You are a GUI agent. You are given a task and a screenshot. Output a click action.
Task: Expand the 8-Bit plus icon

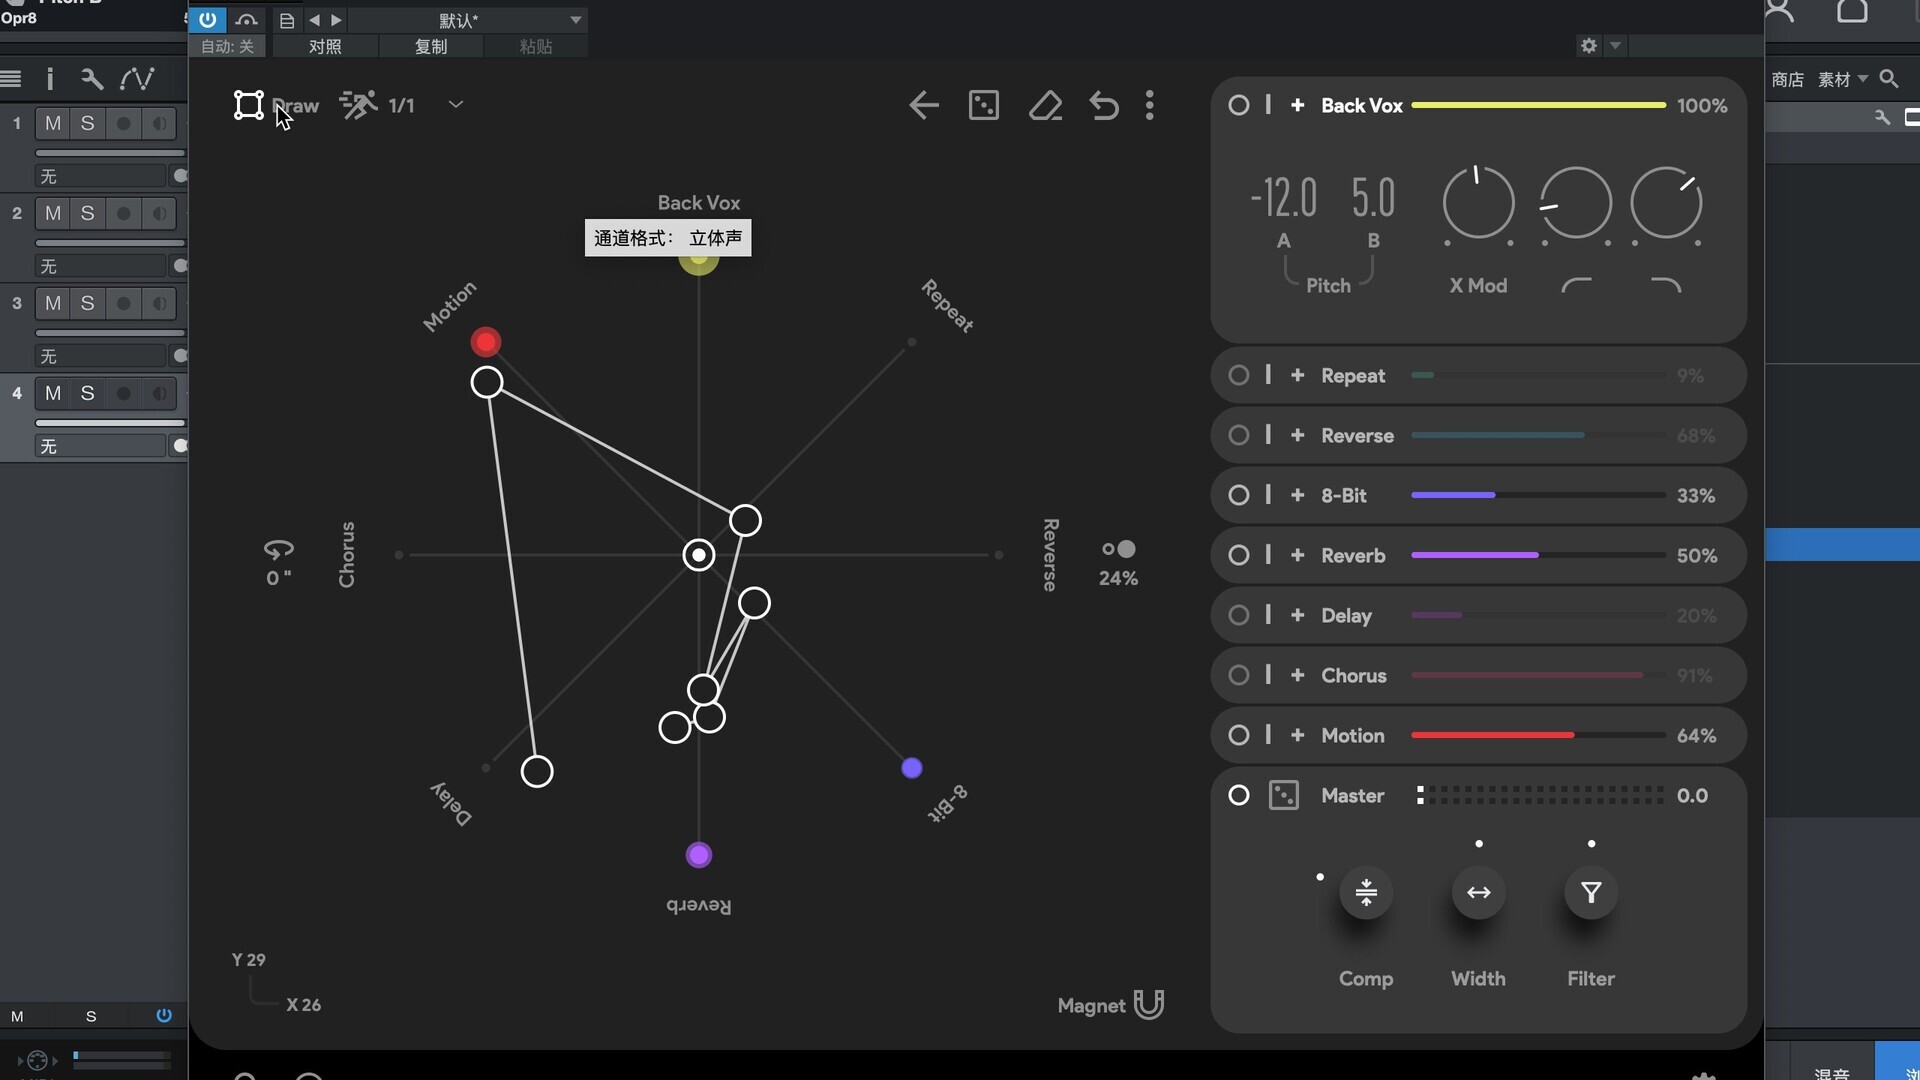coord(1298,495)
